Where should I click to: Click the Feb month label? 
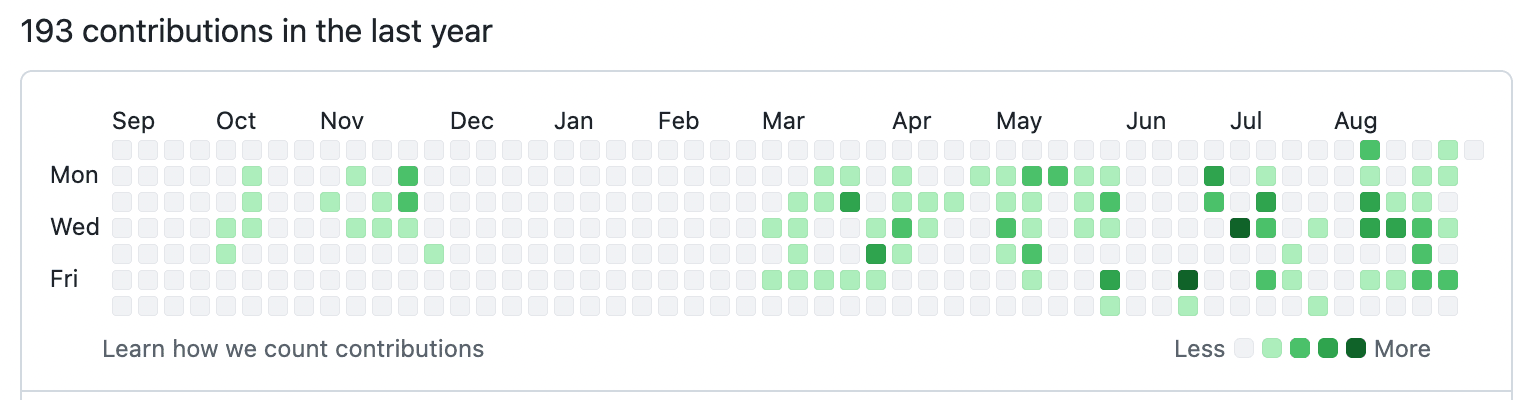678,122
